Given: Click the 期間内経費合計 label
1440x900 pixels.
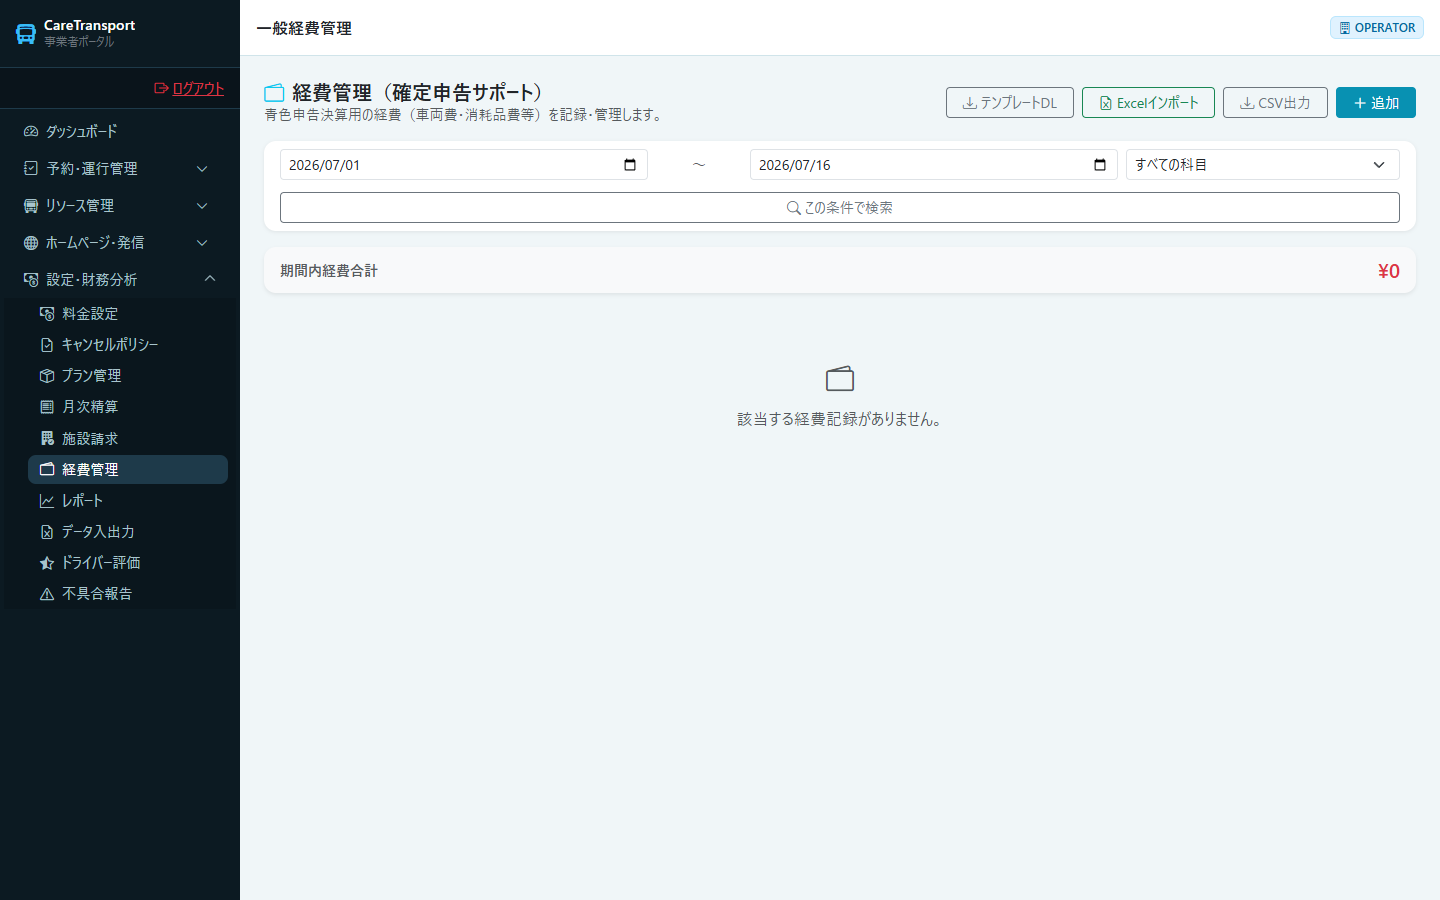Looking at the screenshot, I should [329, 271].
